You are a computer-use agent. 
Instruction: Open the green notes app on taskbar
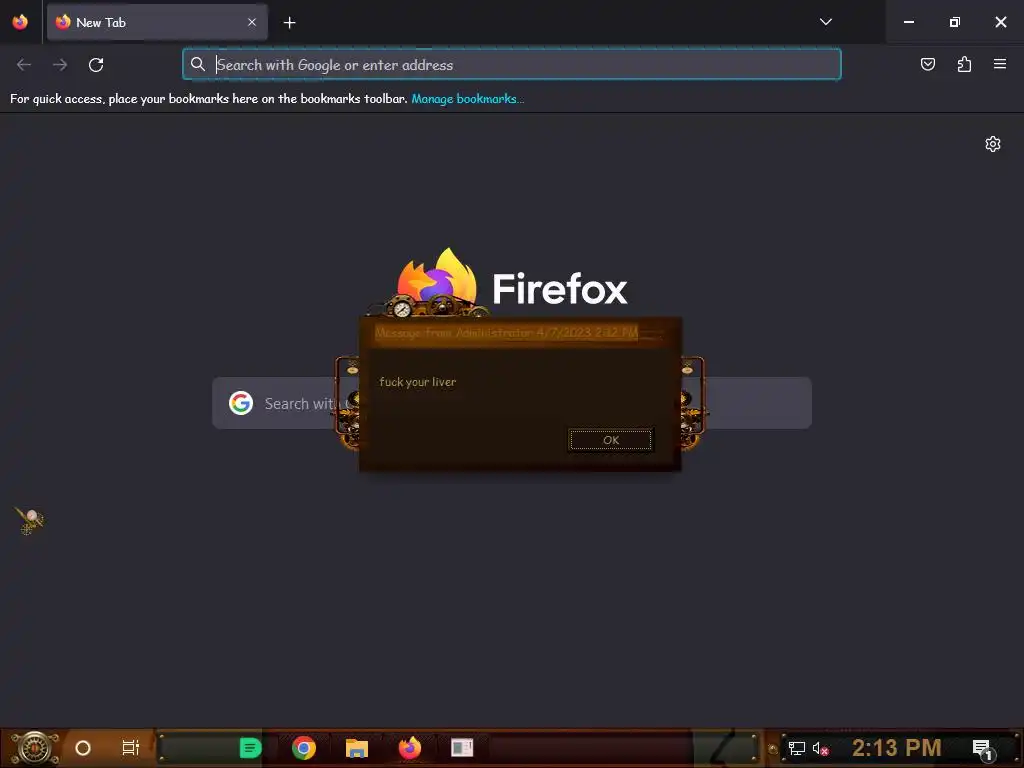click(x=250, y=748)
